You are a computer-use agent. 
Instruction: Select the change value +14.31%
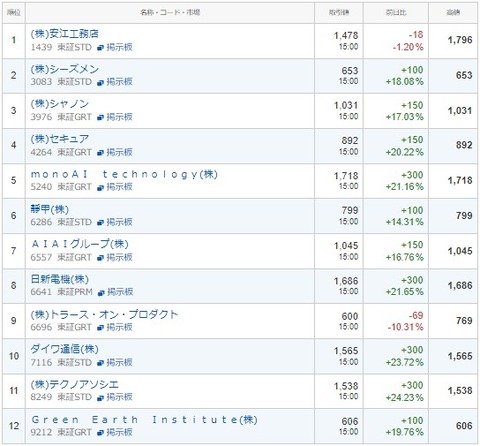click(x=405, y=222)
